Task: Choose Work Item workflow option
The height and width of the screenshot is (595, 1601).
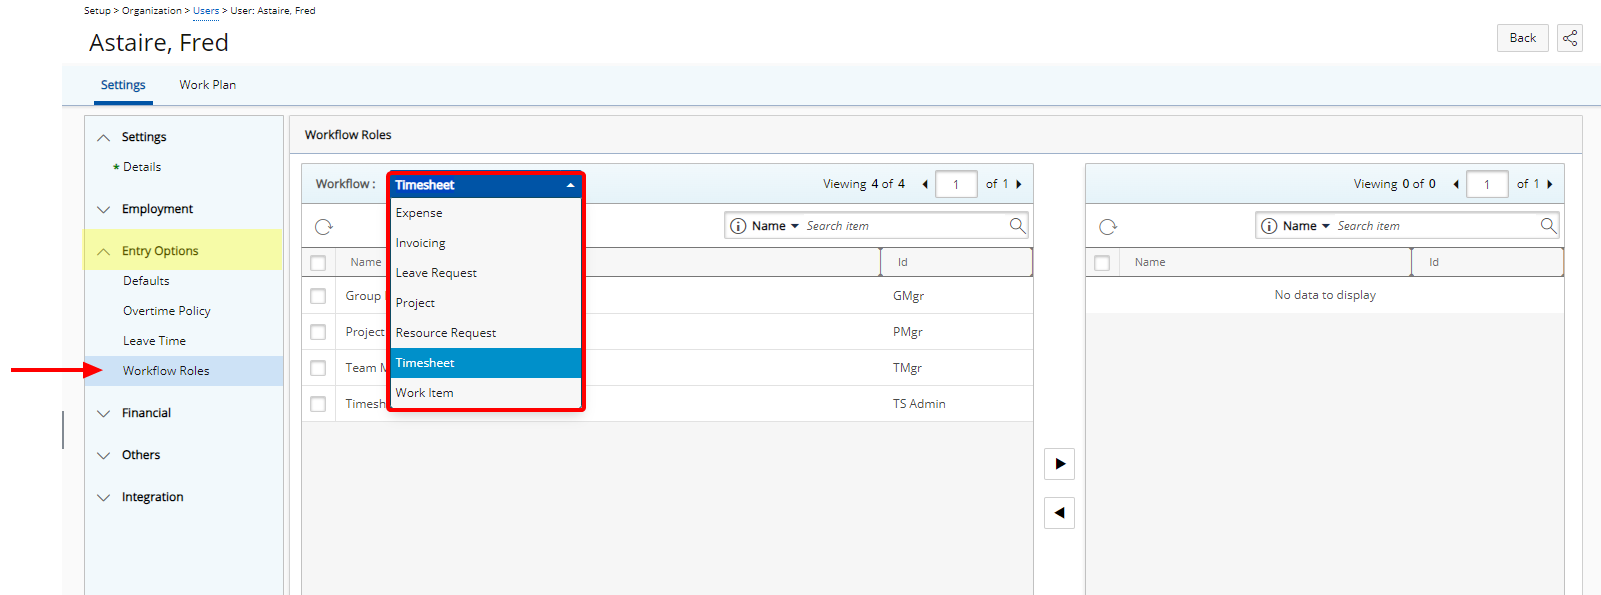Action: [x=485, y=393]
